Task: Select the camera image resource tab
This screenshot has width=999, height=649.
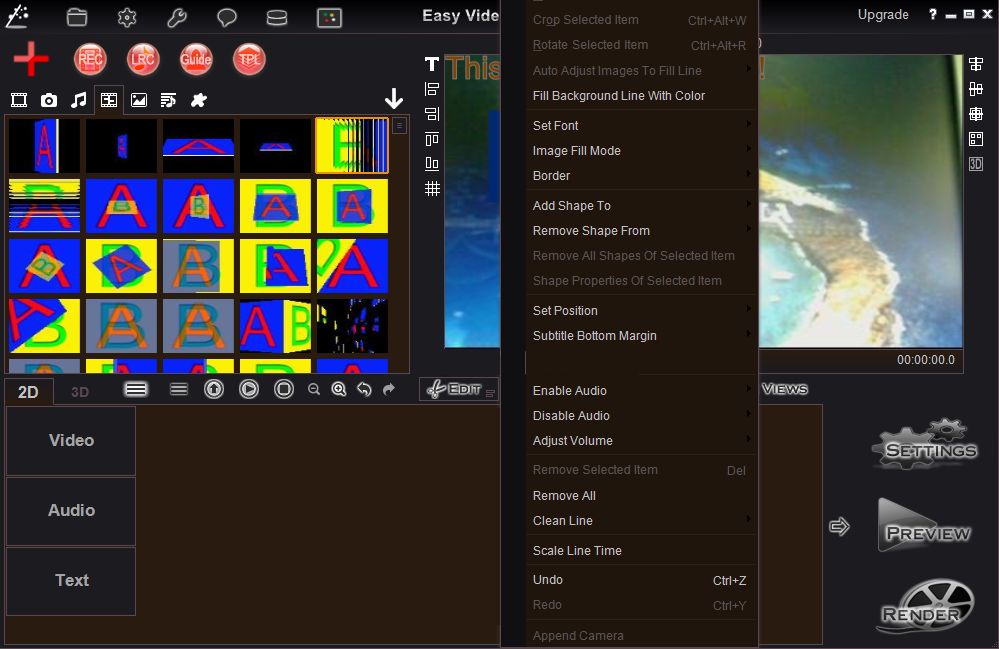Action: pos(49,100)
